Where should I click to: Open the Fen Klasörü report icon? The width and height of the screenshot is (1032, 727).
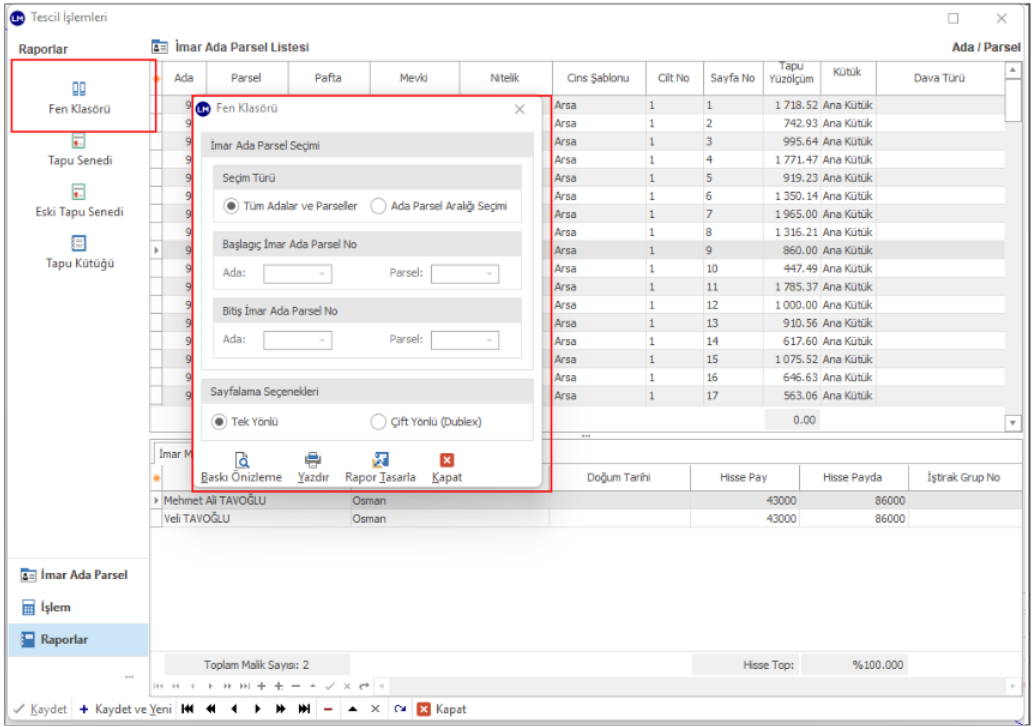79,90
